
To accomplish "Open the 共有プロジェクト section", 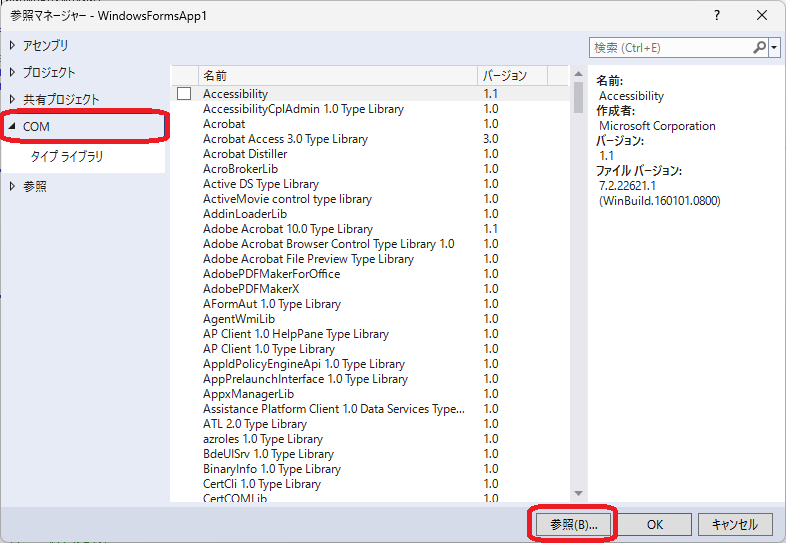I will pos(61,99).
